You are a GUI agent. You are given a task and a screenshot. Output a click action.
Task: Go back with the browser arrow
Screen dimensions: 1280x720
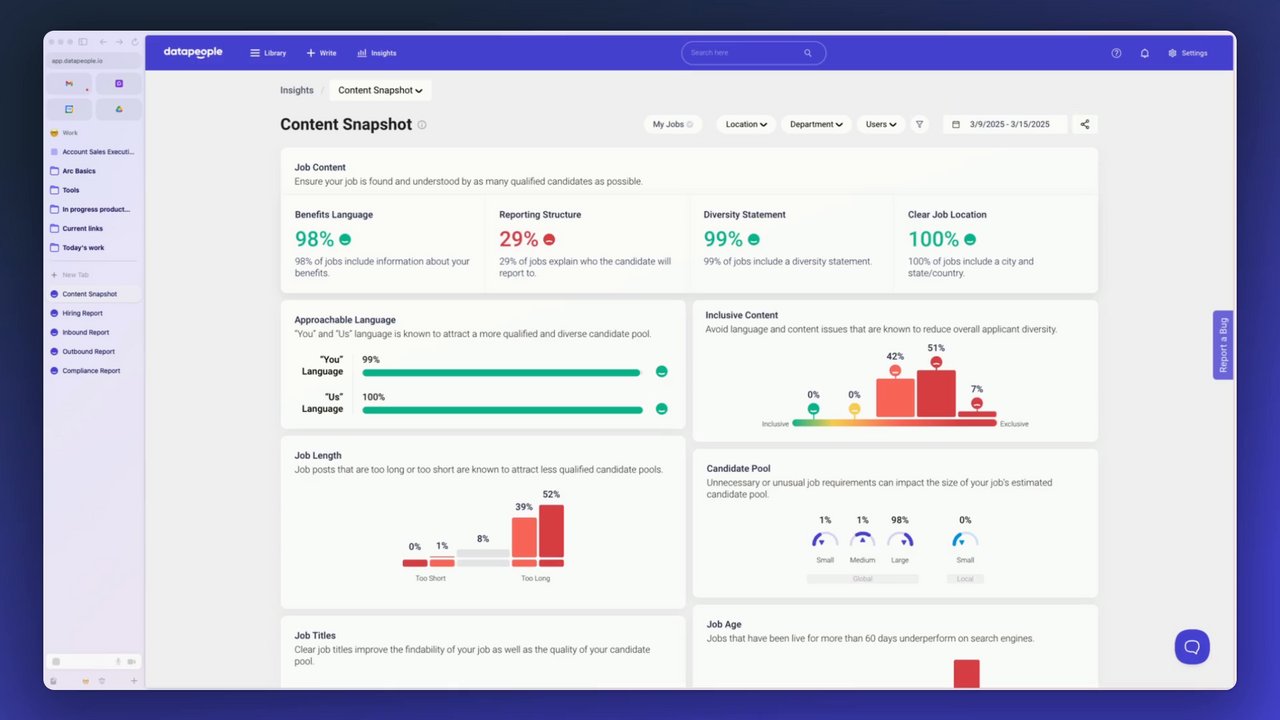tap(102, 42)
